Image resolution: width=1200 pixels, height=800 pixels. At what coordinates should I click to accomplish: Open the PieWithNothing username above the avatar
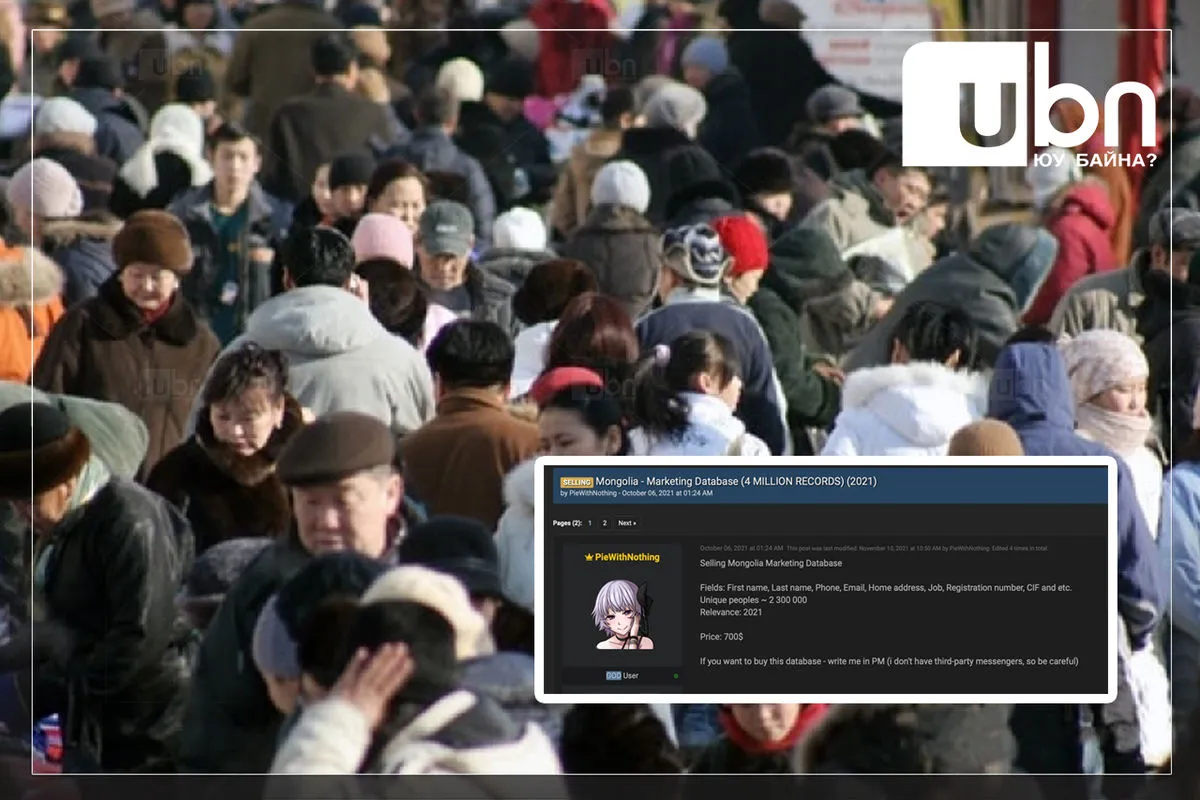(627, 557)
